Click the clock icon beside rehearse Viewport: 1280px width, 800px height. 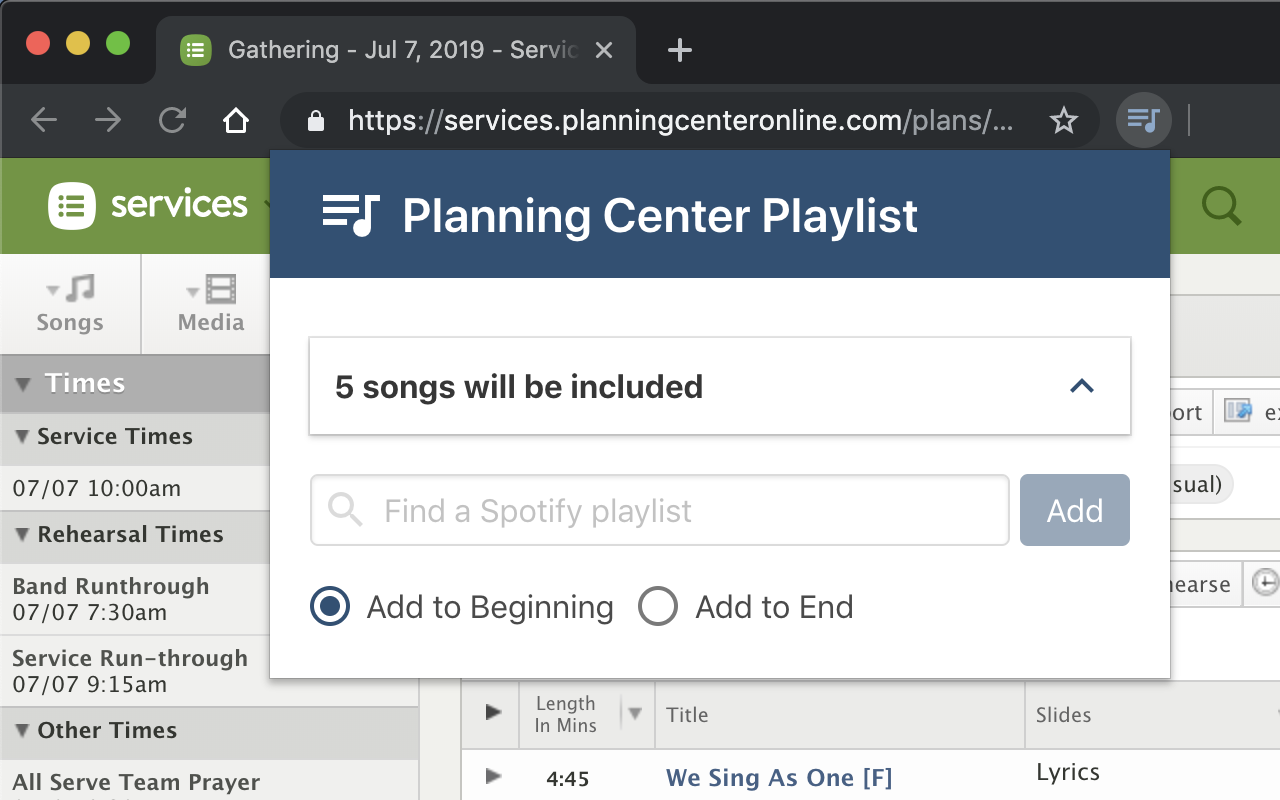pos(1266,584)
